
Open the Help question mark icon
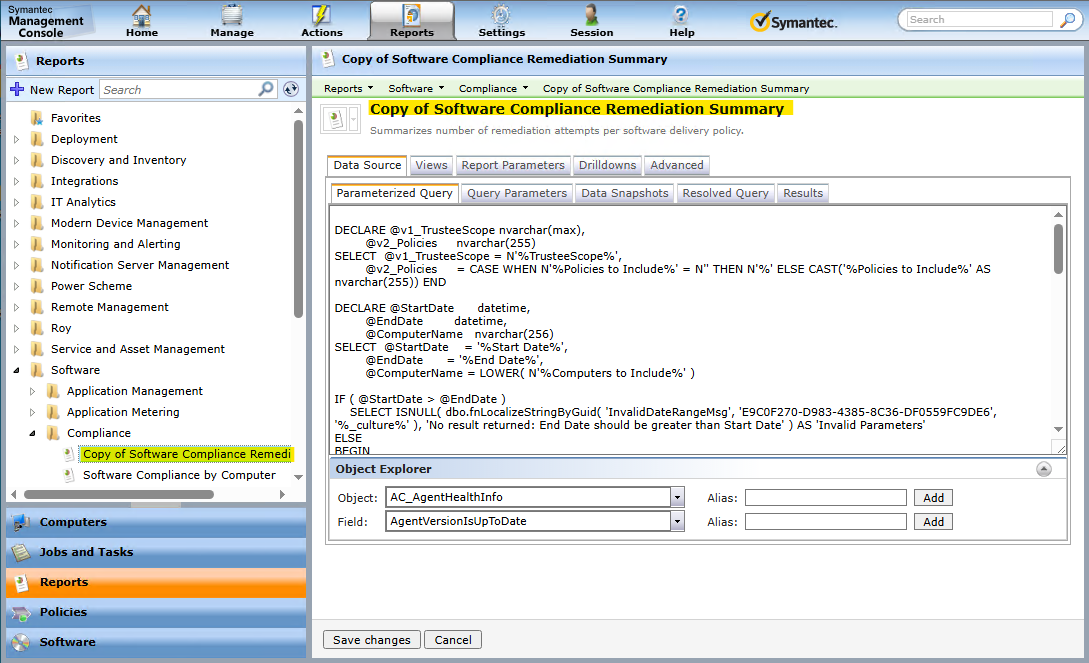pos(681,16)
